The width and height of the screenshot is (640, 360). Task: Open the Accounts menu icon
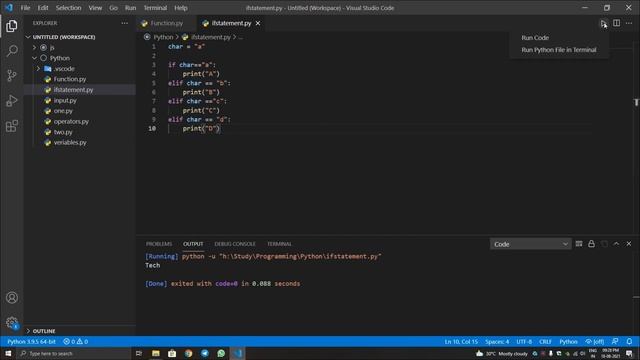pos(12,298)
